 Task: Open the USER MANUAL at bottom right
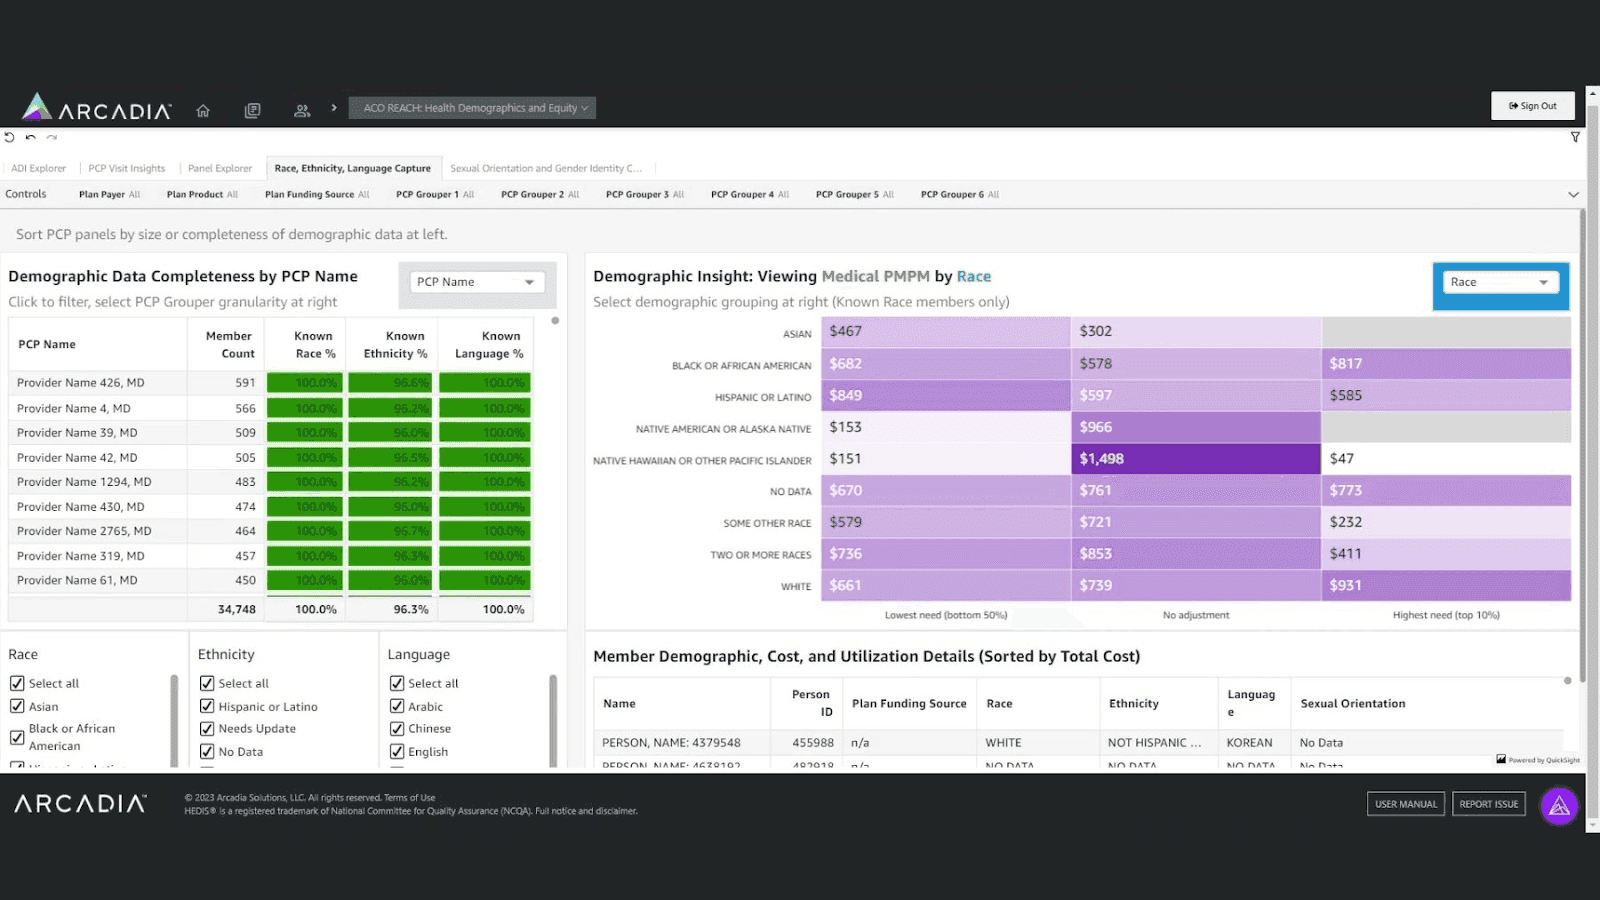(1405, 804)
